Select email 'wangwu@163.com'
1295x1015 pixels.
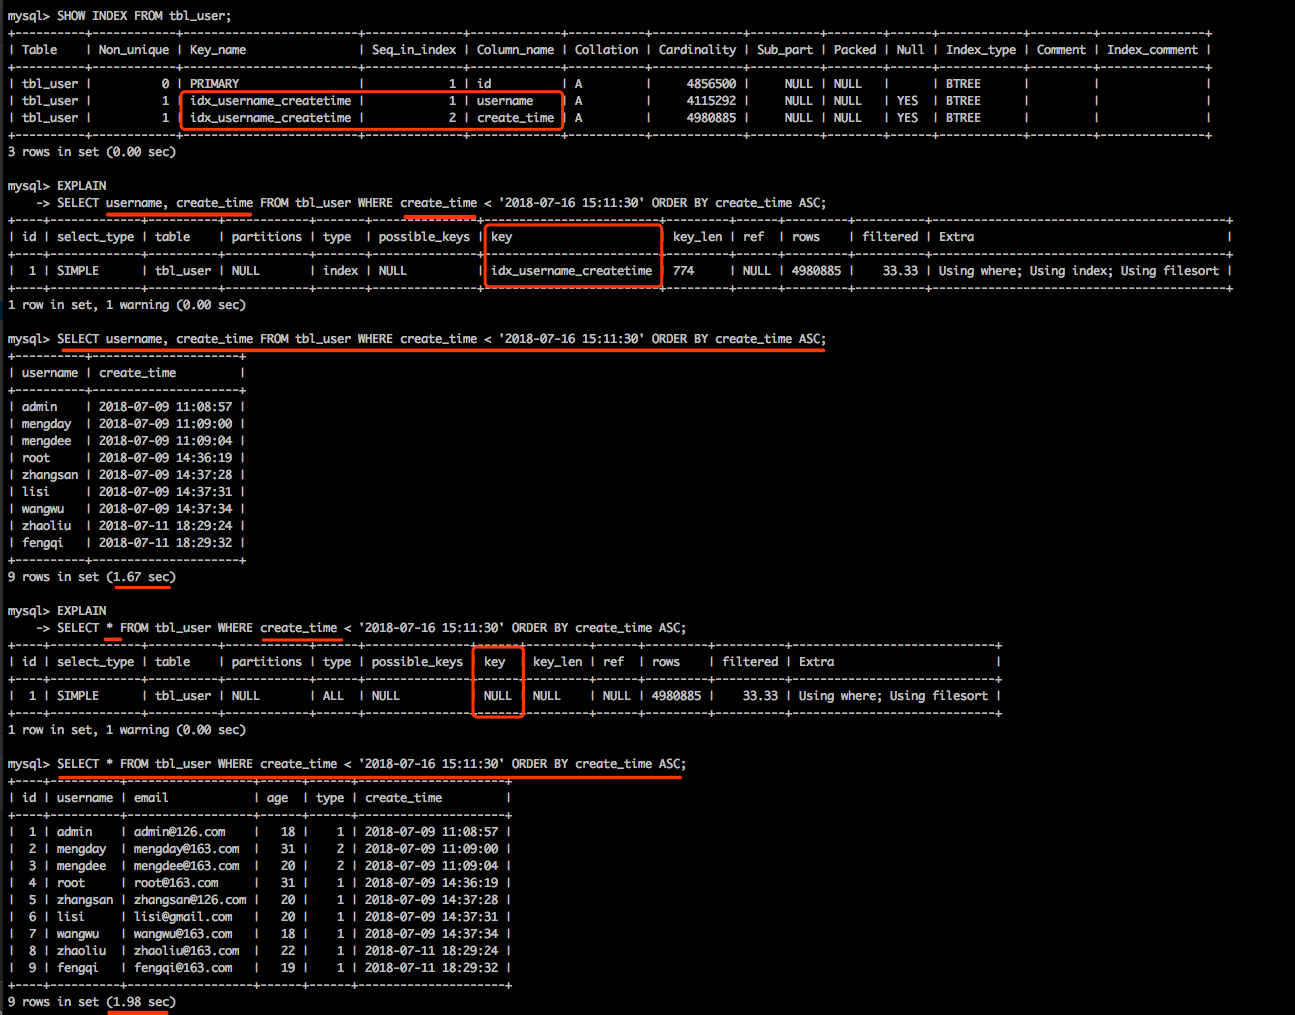(183, 934)
